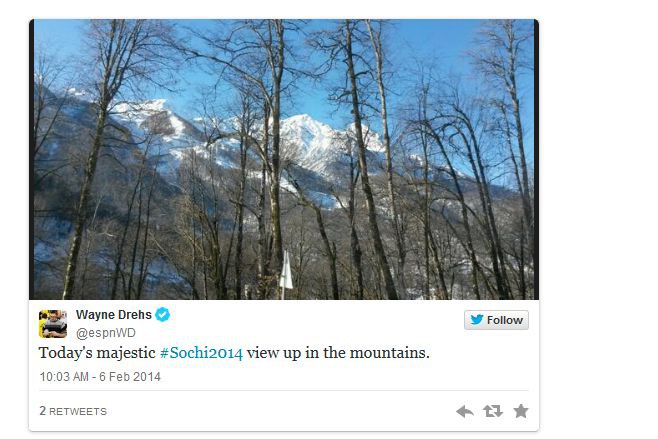Click the snow-capped peak in the photo
658x439 pixels.
pos(300,127)
